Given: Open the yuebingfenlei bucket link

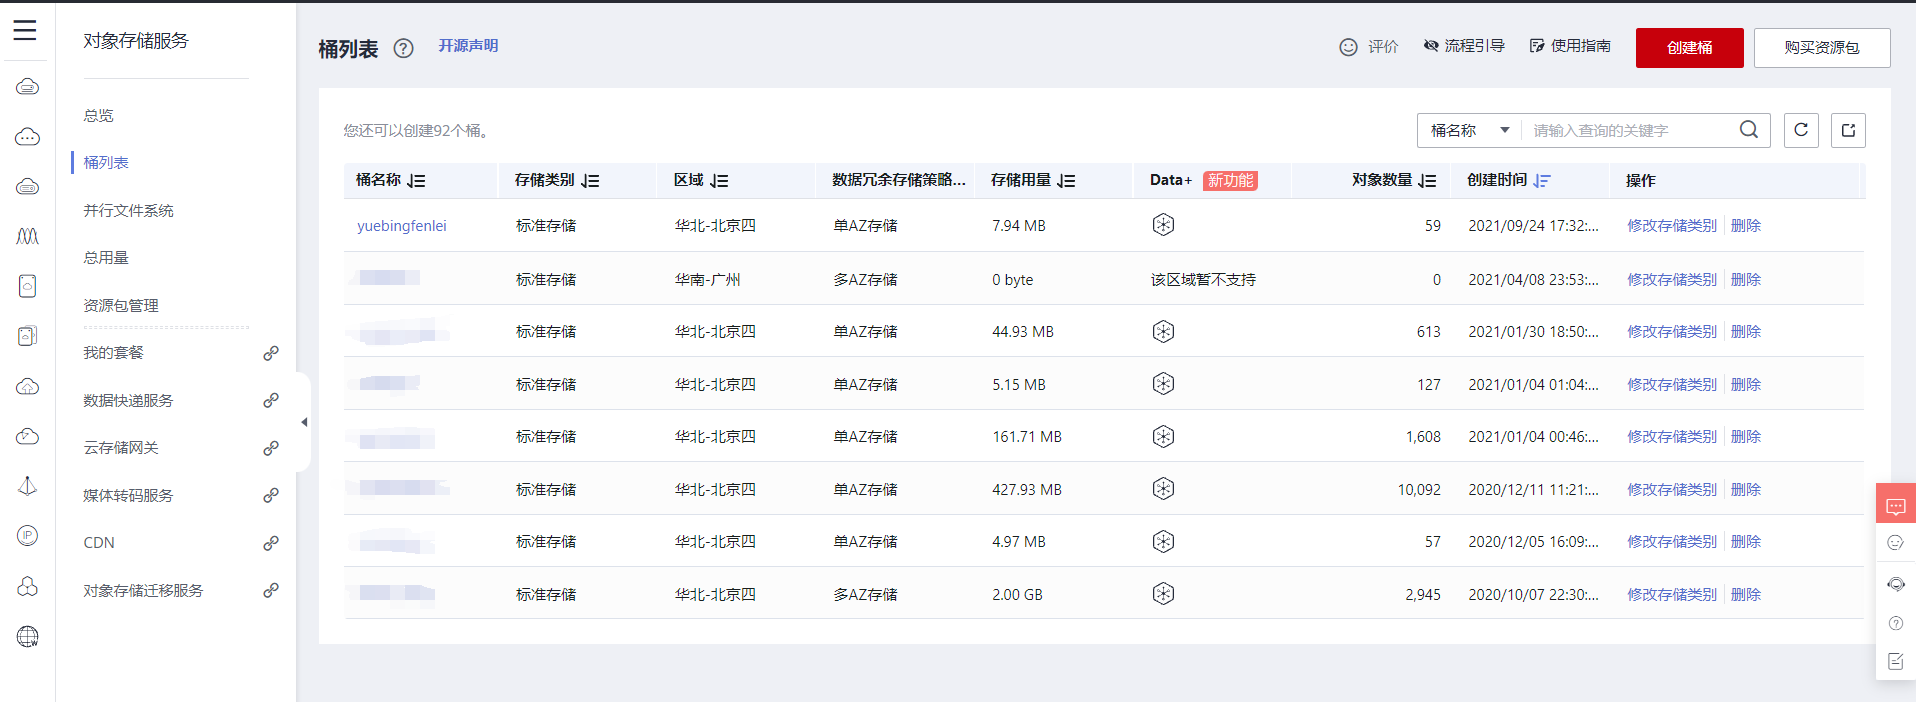Looking at the screenshot, I should [x=402, y=226].
